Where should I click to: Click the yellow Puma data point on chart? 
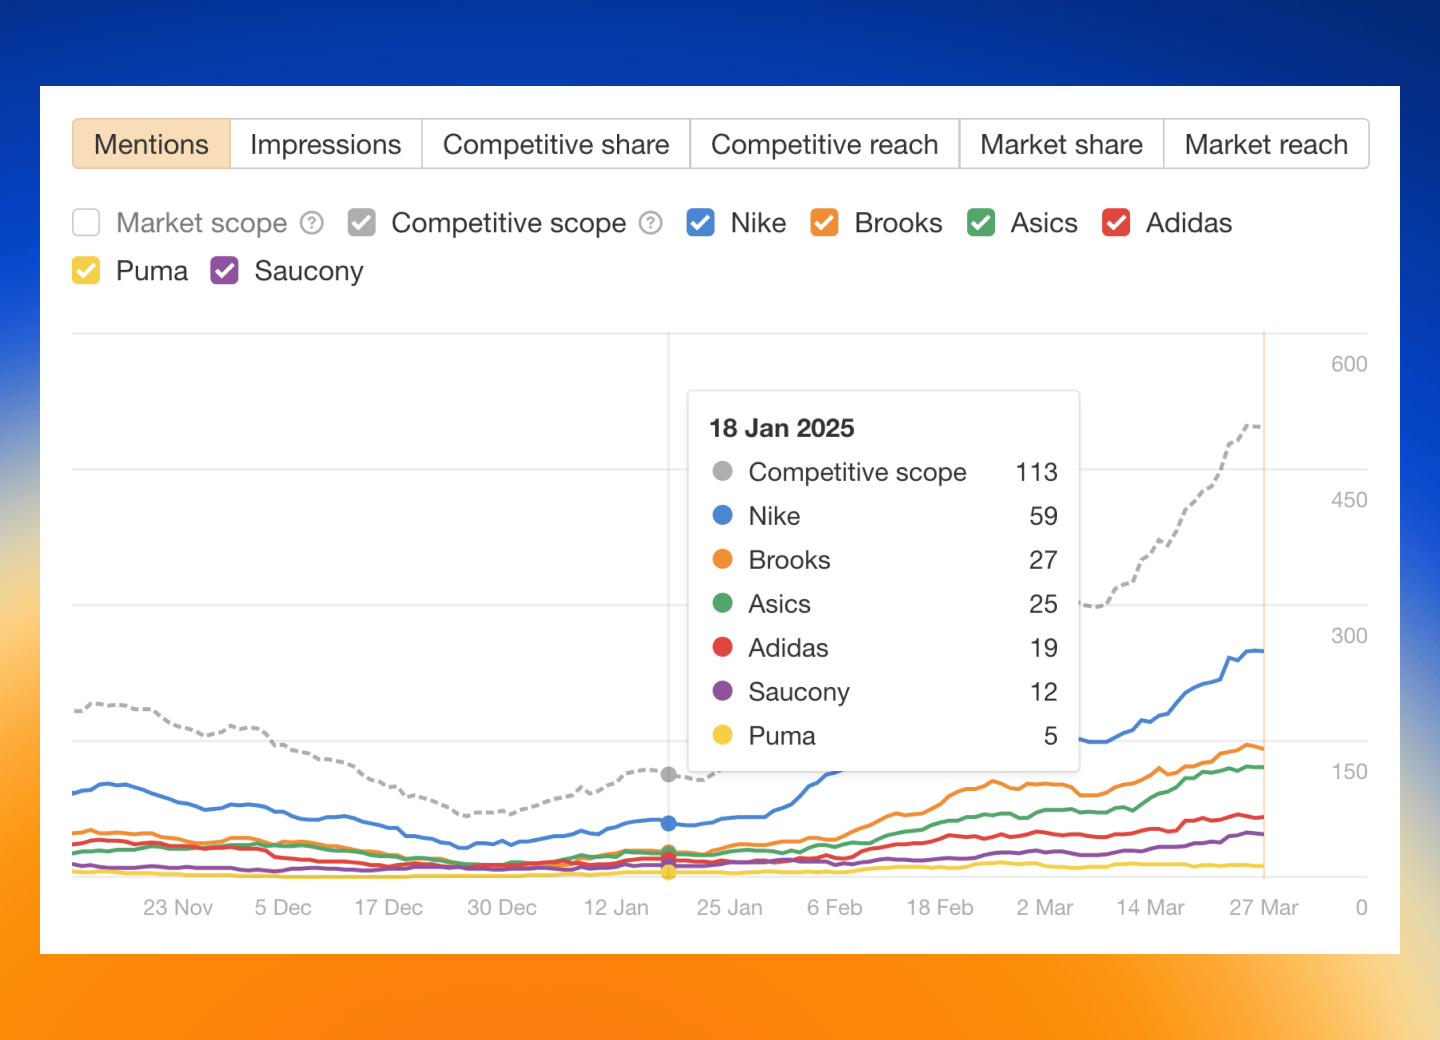coord(669,872)
